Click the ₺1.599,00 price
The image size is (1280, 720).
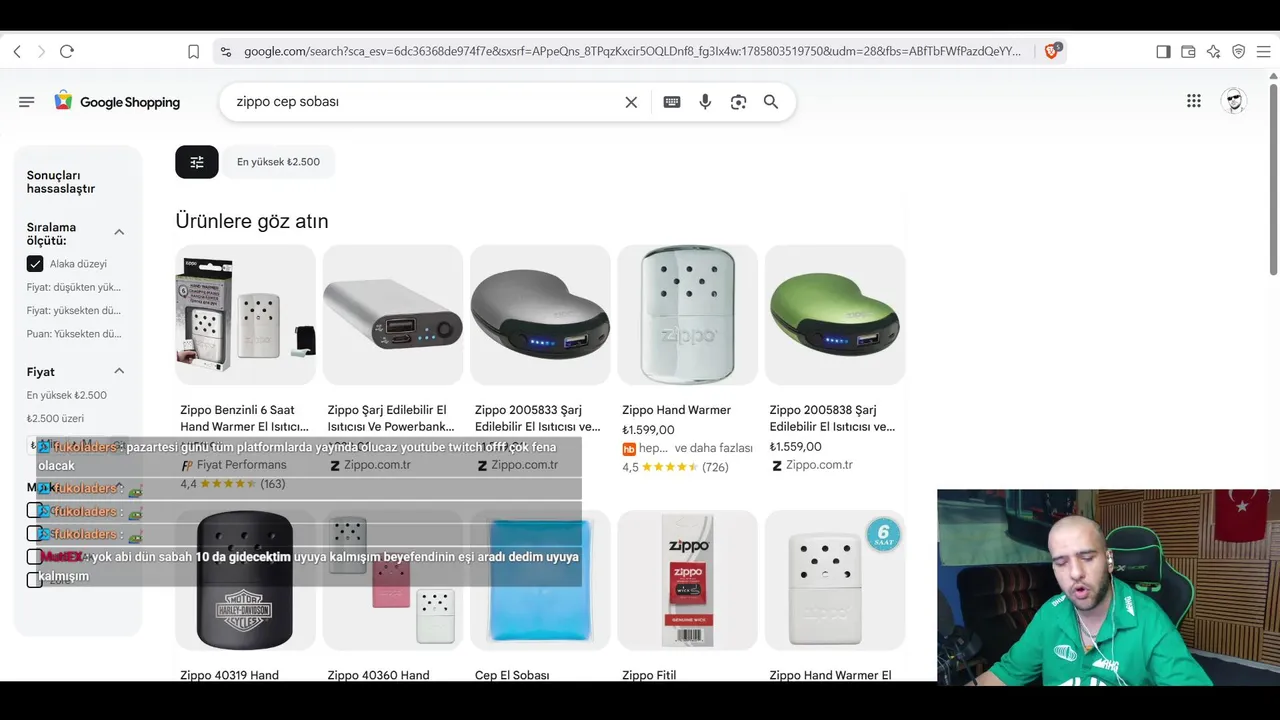648,430
